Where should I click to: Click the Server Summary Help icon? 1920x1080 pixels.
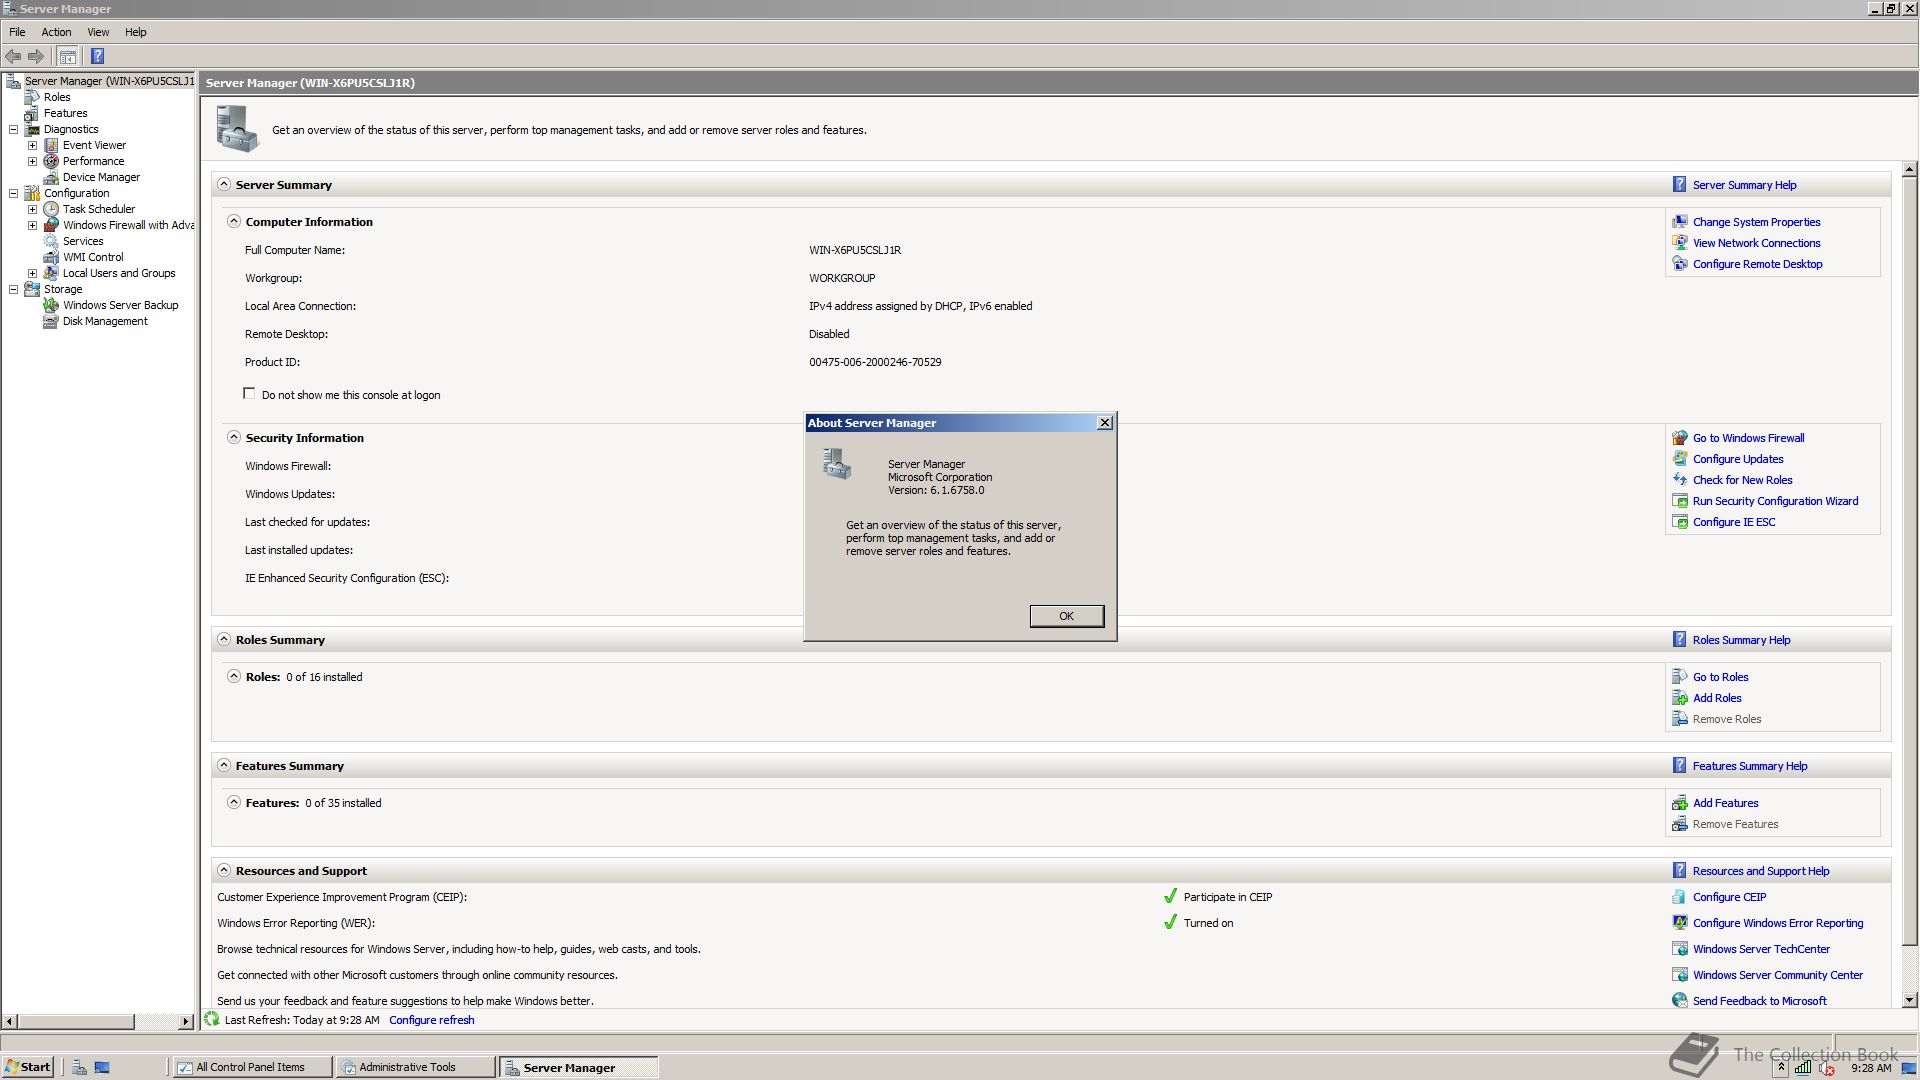pyautogui.click(x=1679, y=185)
